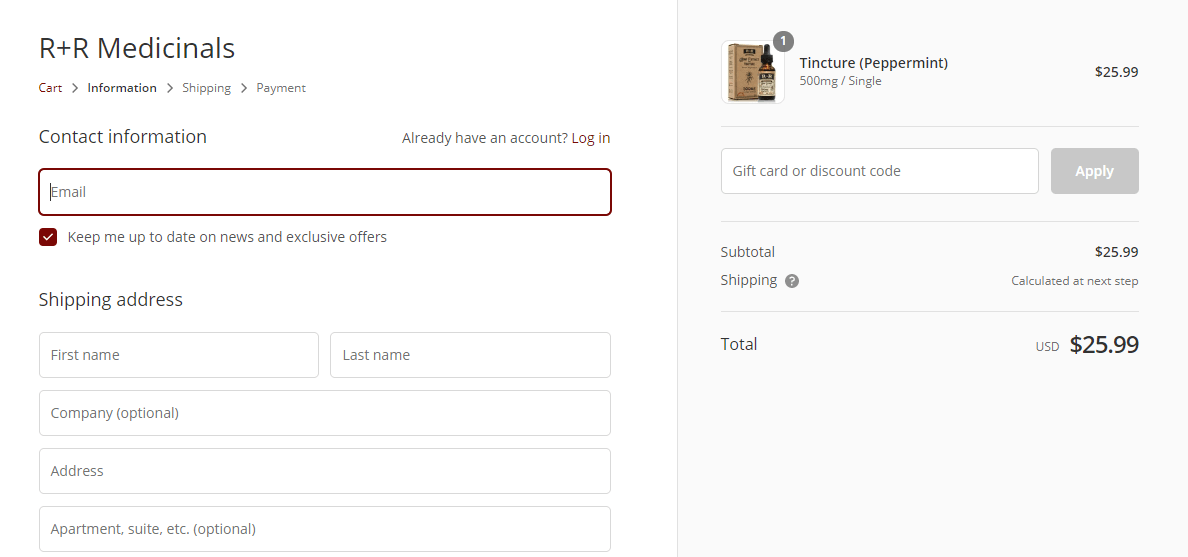Click the Address input field

[x=325, y=471]
